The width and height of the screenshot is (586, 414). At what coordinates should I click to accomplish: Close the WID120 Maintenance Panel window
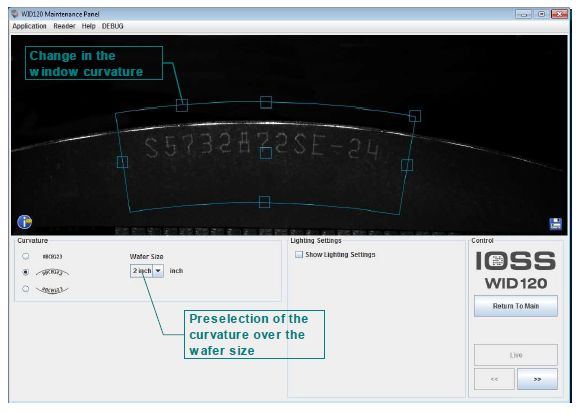(x=559, y=14)
